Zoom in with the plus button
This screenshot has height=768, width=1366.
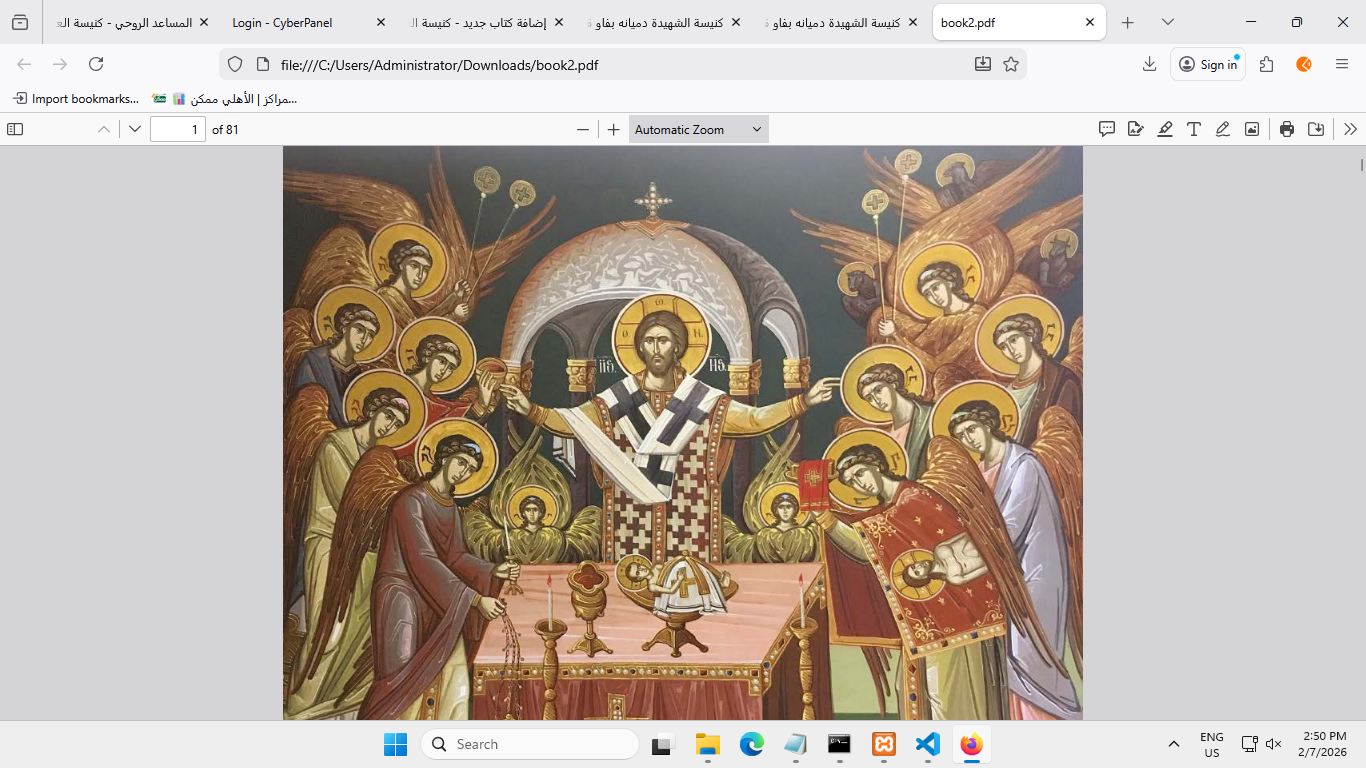[x=614, y=129]
